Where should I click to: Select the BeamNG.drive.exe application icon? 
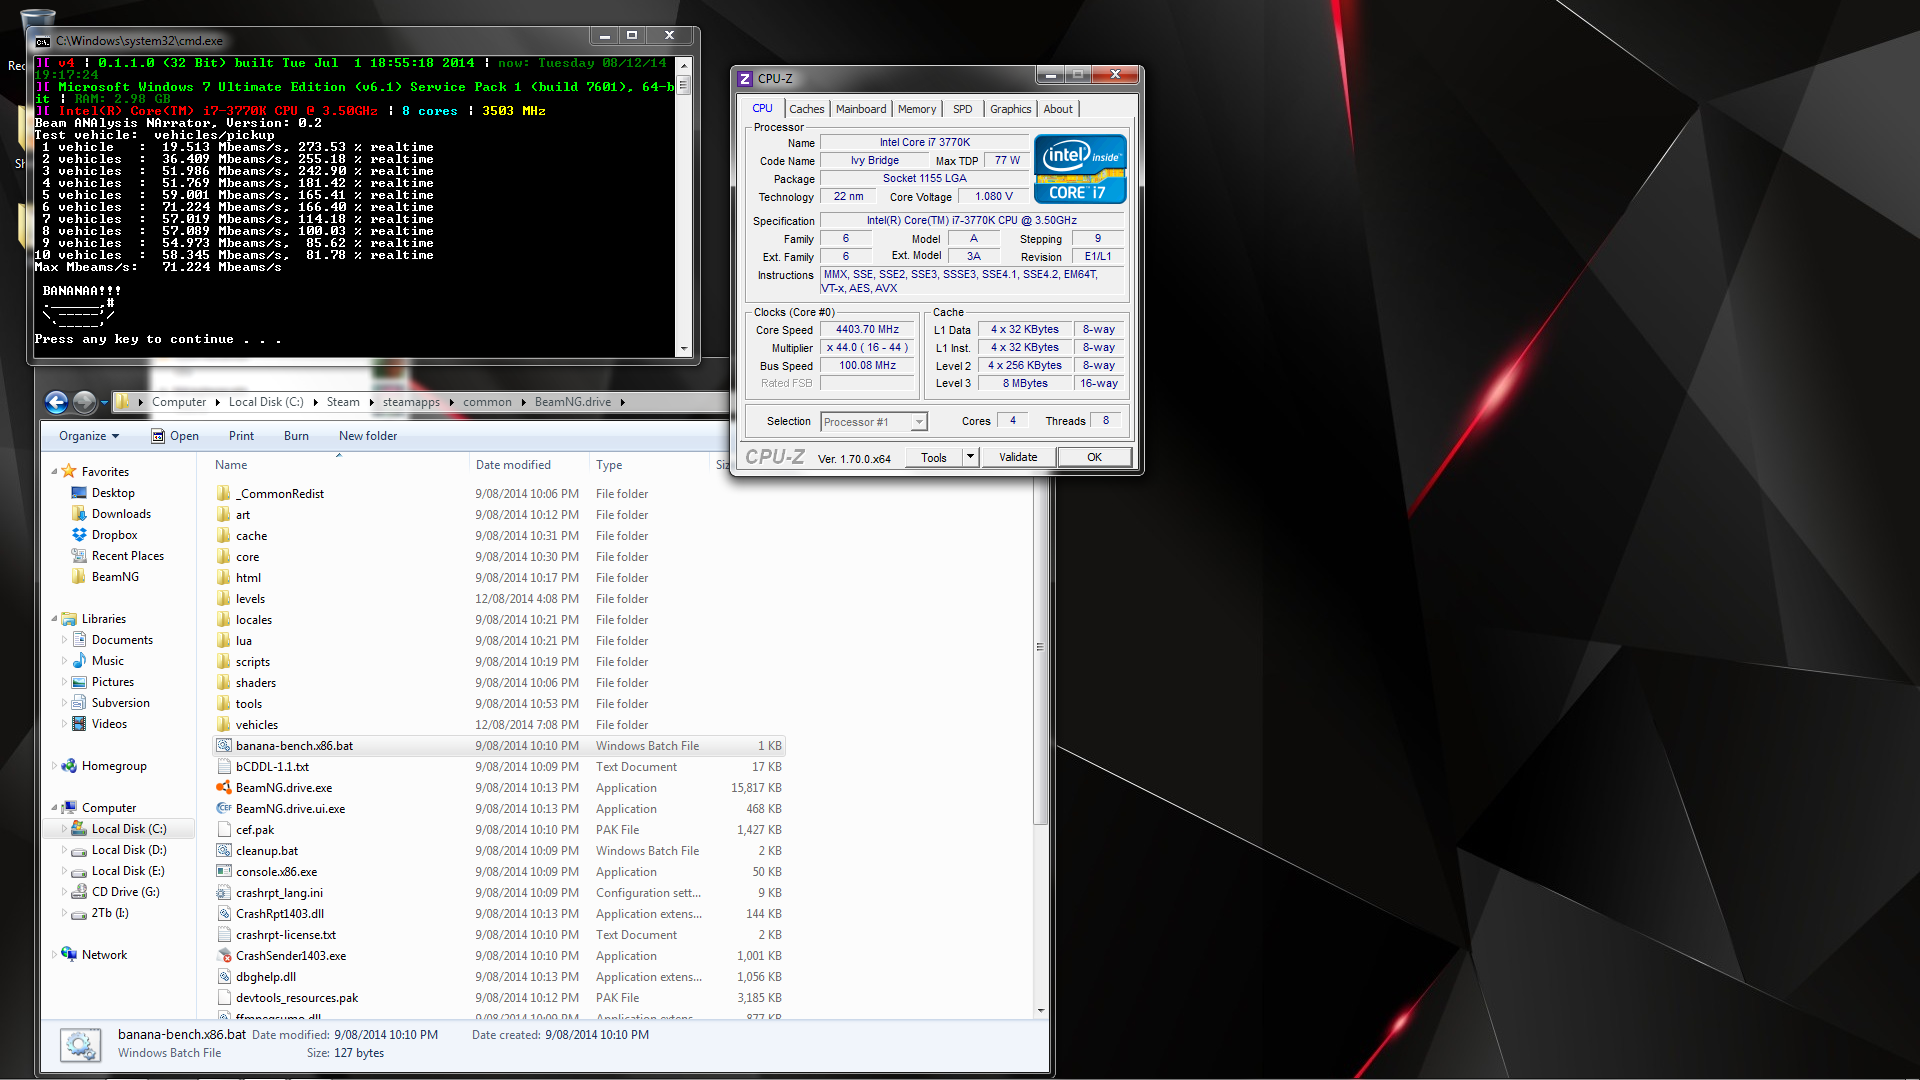pos(224,788)
